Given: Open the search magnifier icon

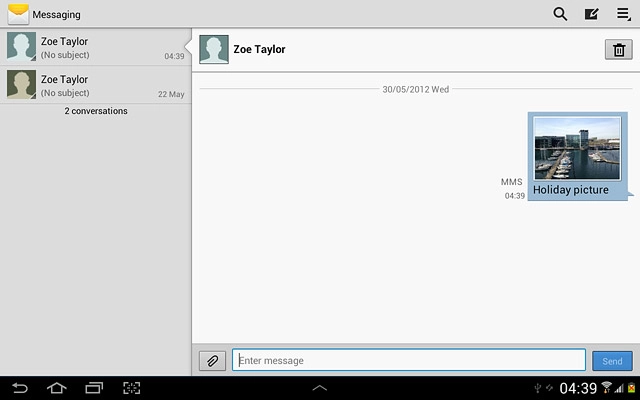Looking at the screenshot, I should point(560,14).
